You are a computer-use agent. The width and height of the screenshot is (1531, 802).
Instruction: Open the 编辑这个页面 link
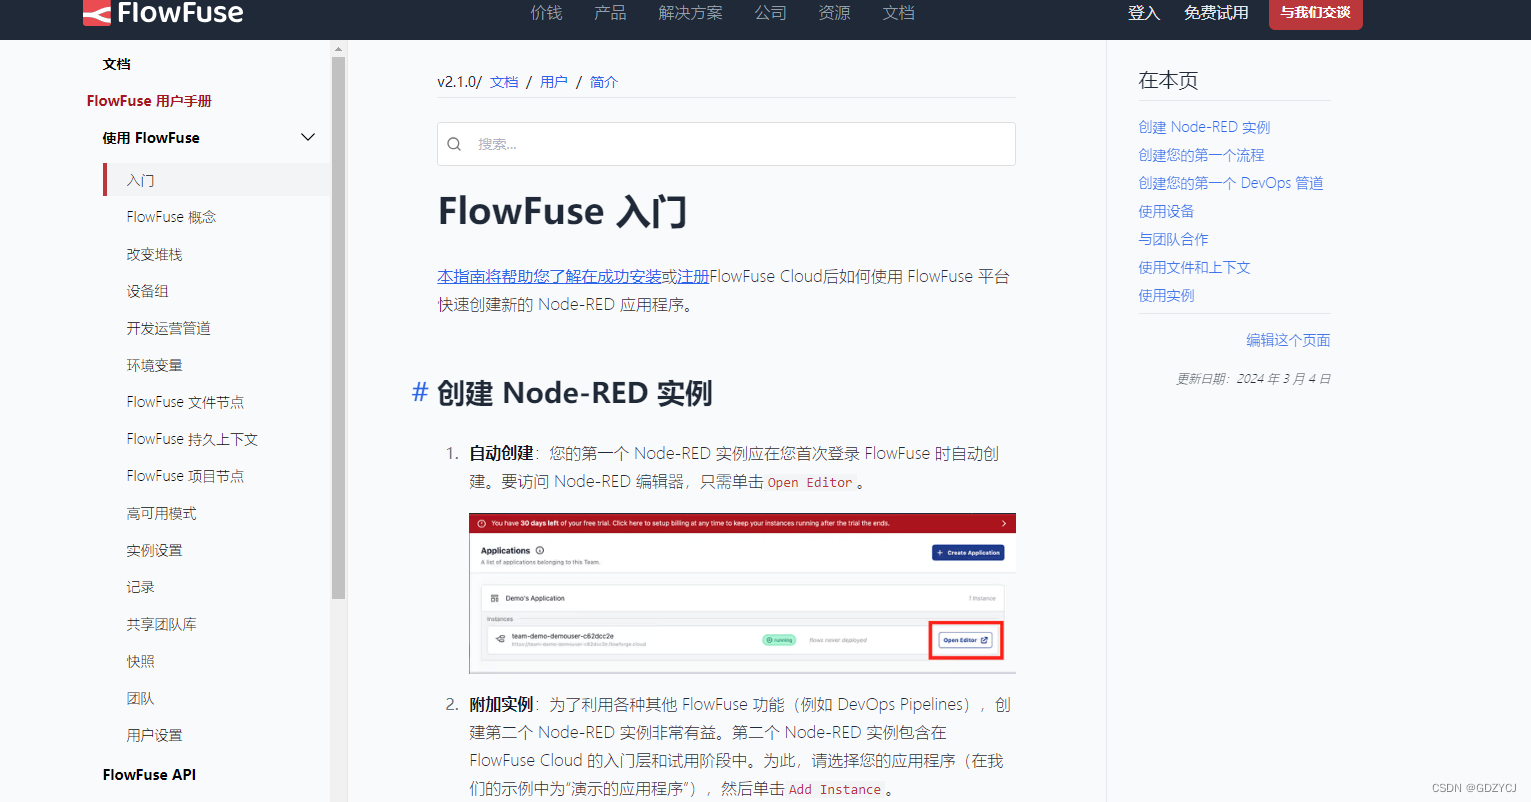tap(1287, 340)
